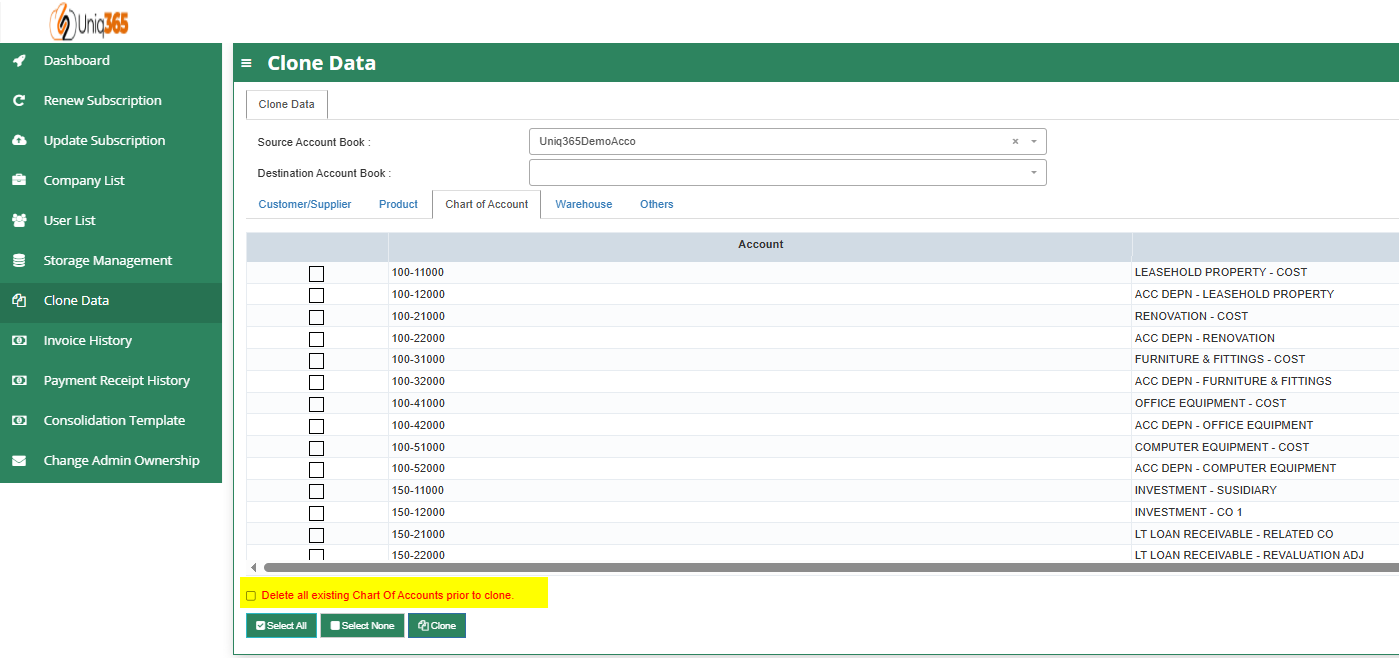Click the scroll-left arrow of the table
This screenshot has width=1399, height=658.
click(x=253, y=568)
